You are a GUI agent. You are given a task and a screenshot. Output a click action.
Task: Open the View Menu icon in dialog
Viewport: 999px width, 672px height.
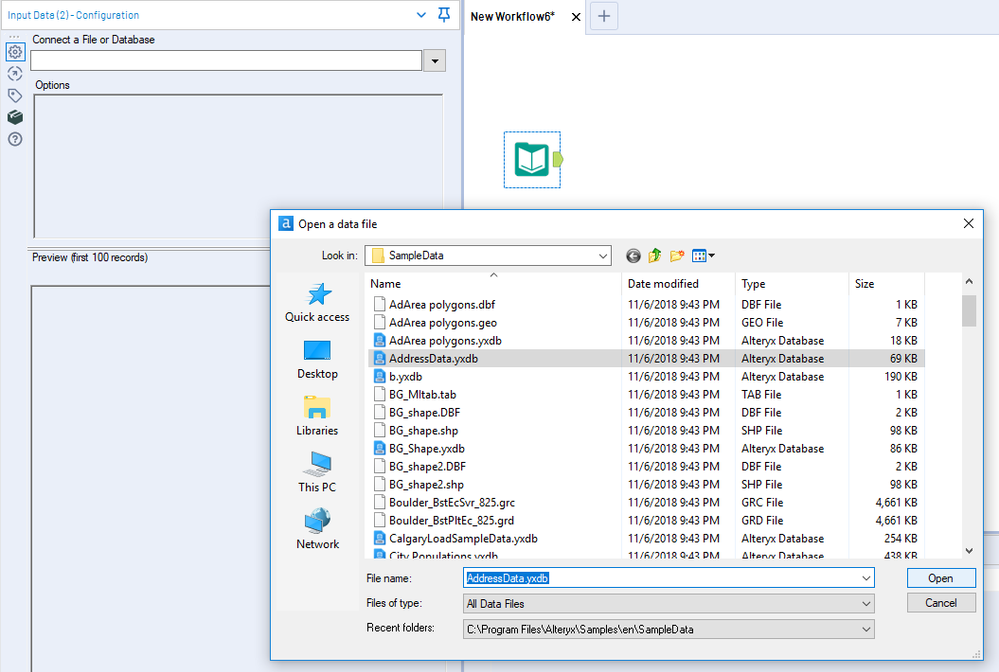point(703,256)
